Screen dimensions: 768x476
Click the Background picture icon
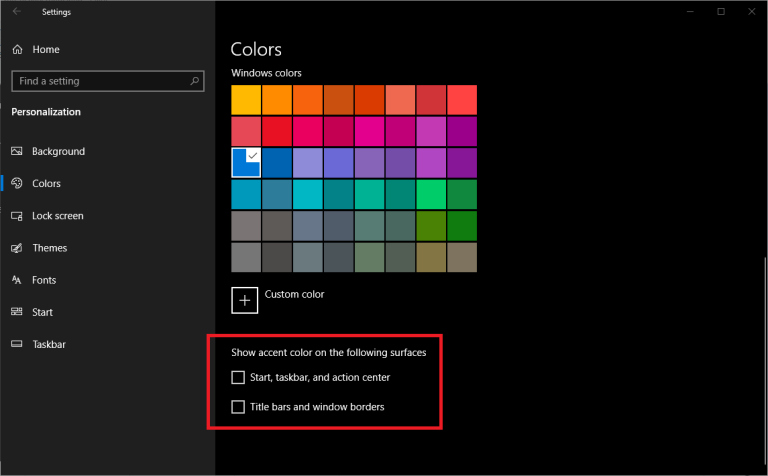(x=17, y=151)
